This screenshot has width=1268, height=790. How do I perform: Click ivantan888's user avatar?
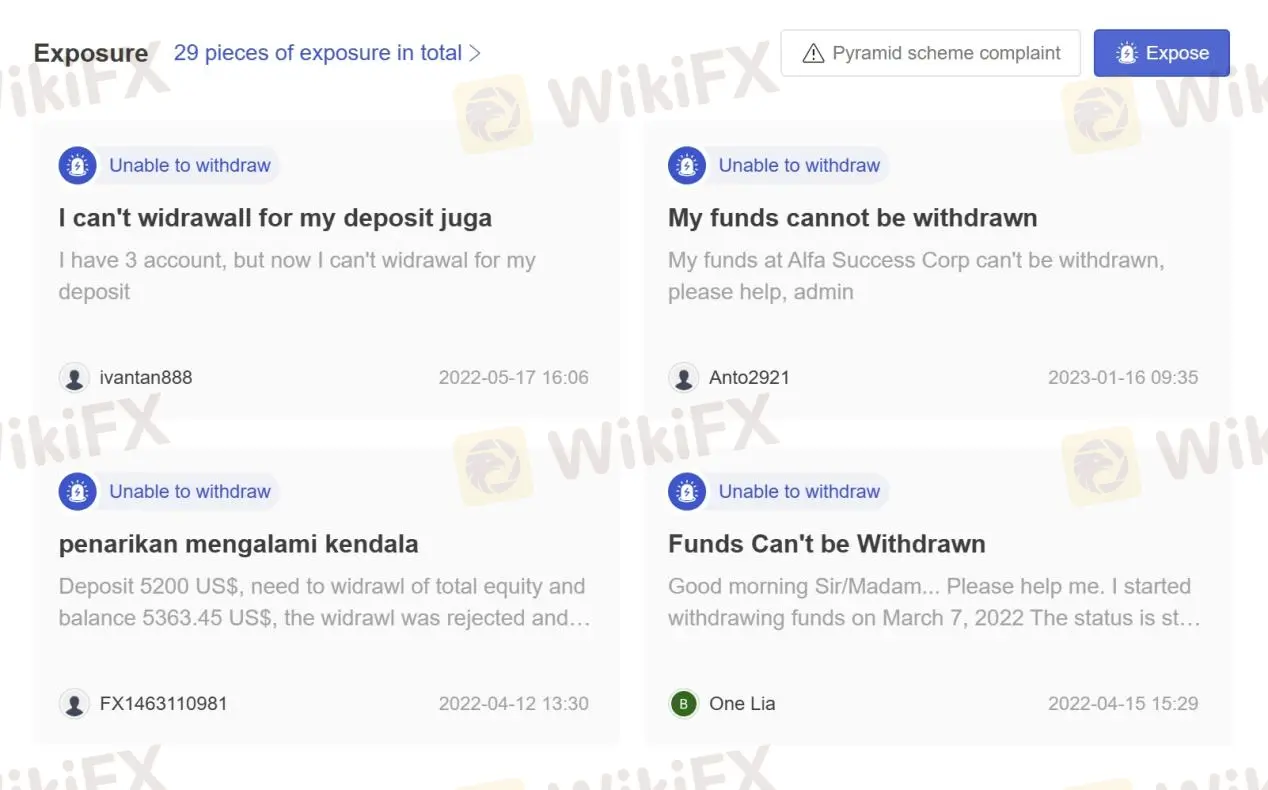coord(74,378)
